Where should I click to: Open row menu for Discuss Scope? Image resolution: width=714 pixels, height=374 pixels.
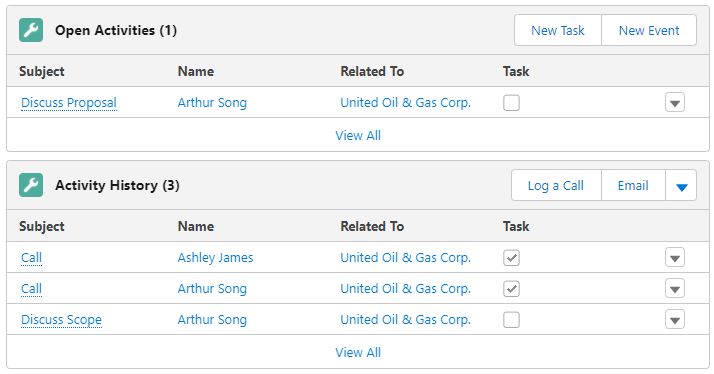[674, 319]
